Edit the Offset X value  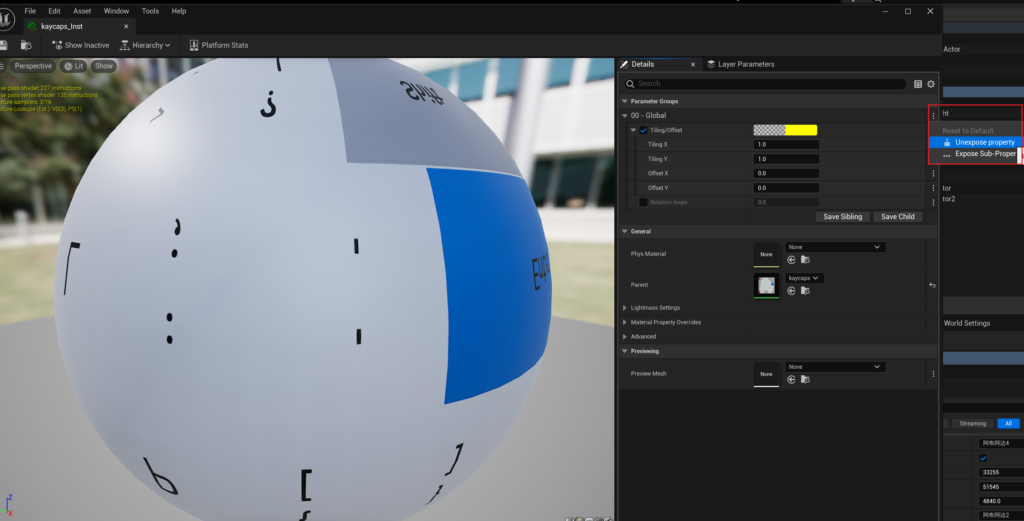pyautogui.click(x=786, y=173)
